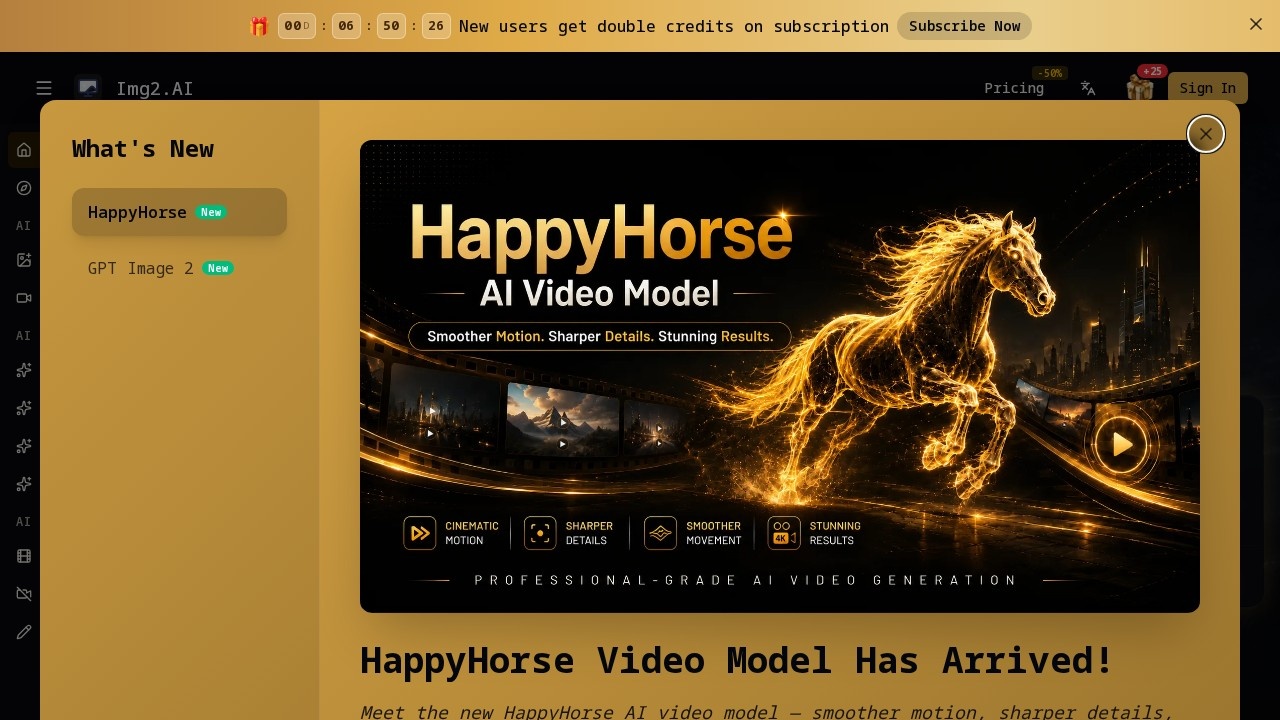Open the language translate icon

[x=1088, y=88]
